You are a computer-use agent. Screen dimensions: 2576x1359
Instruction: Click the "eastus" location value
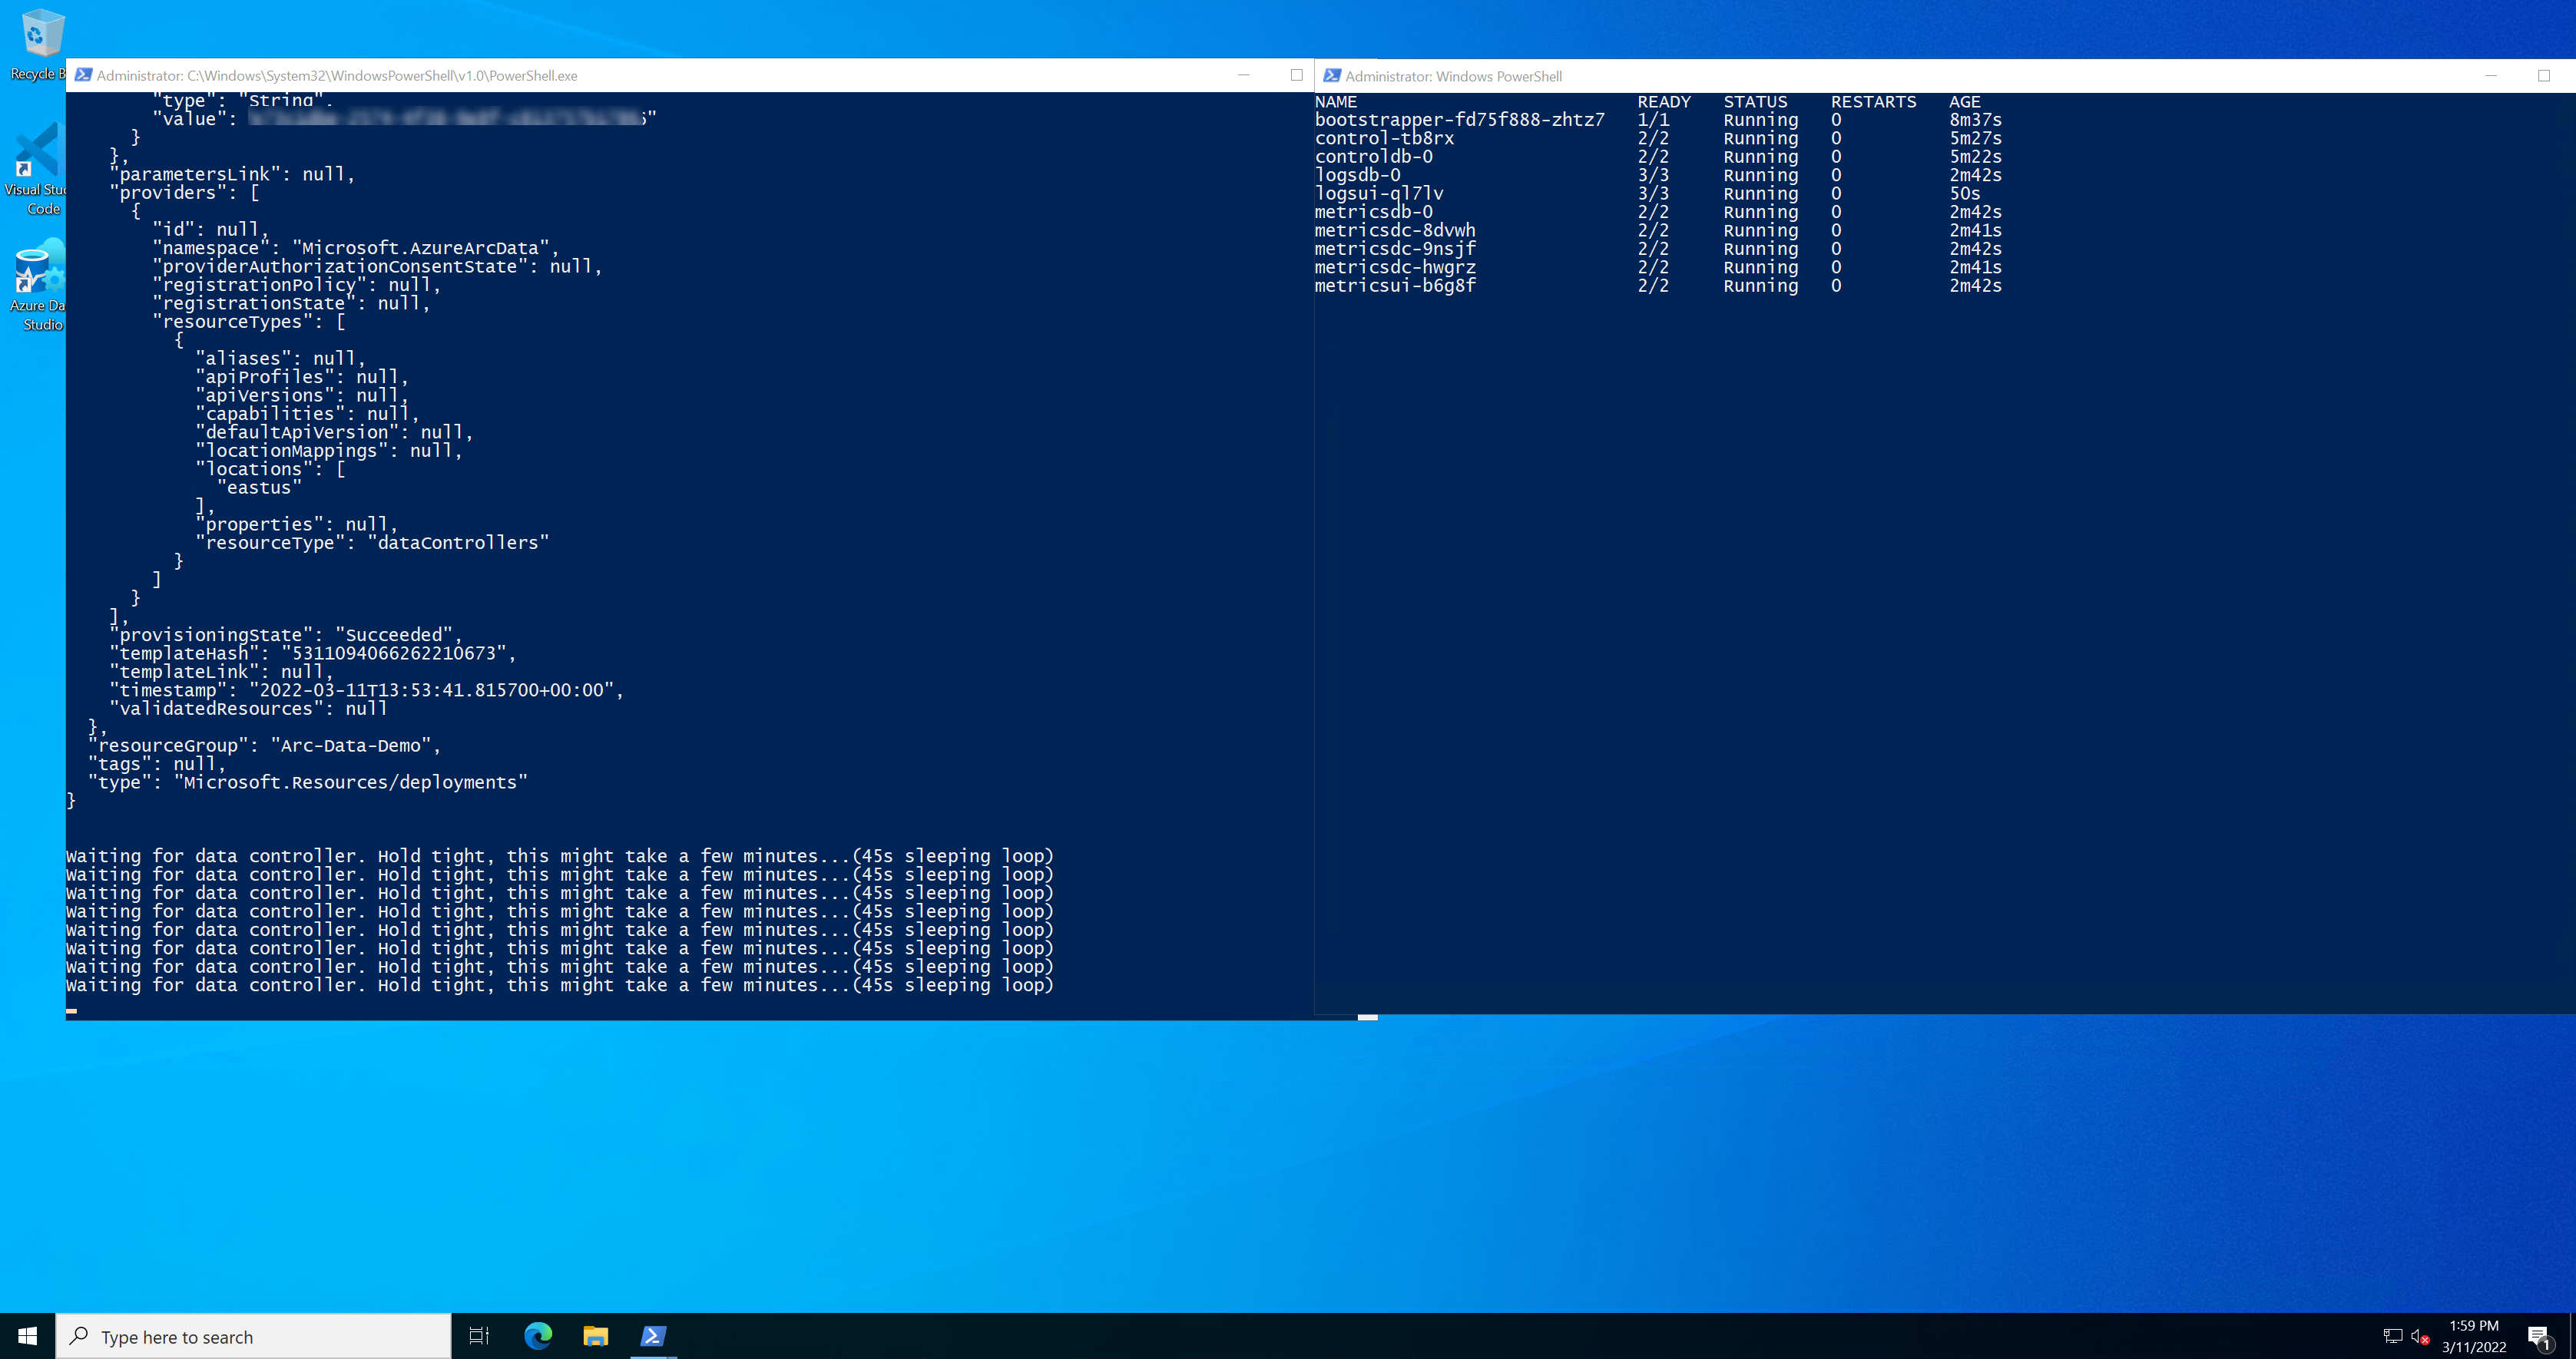(x=259, y=488)
